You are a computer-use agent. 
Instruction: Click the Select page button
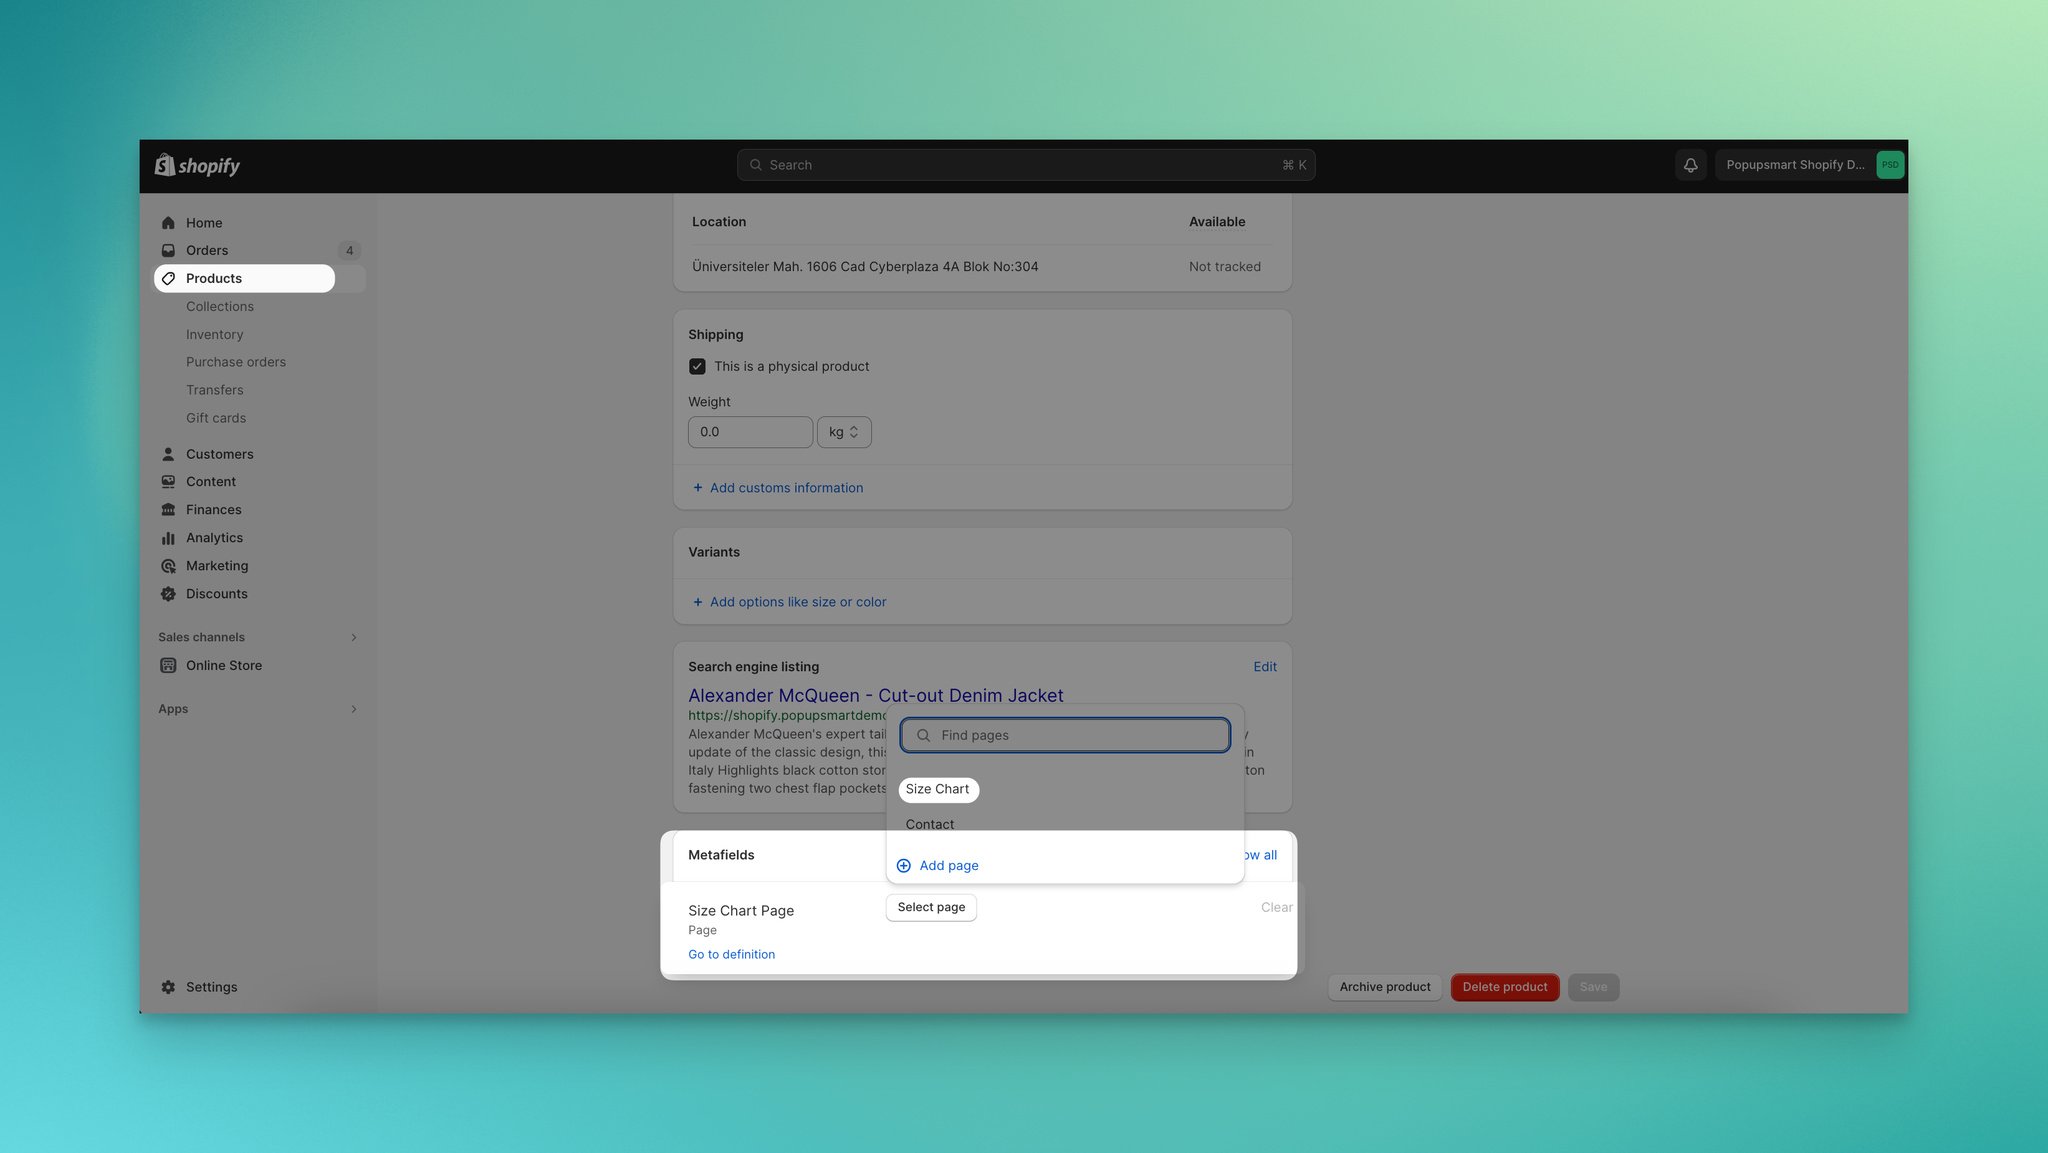pos(930,908)
